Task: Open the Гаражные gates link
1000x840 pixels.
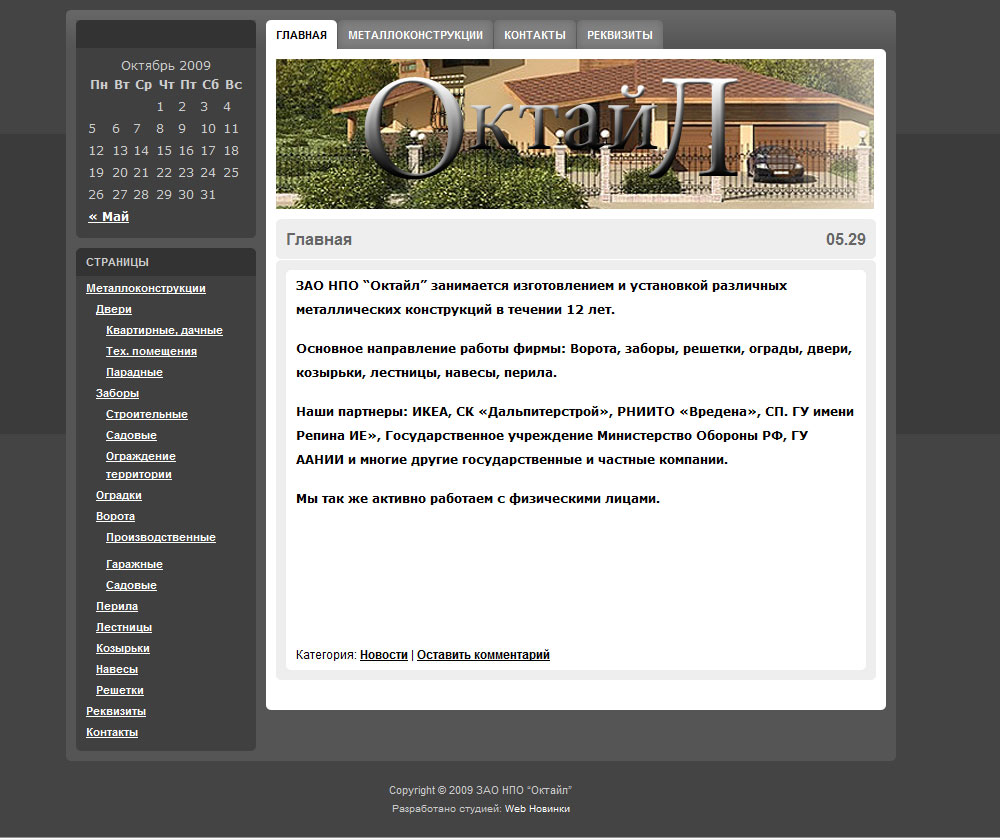Action: tap(134, 564)
